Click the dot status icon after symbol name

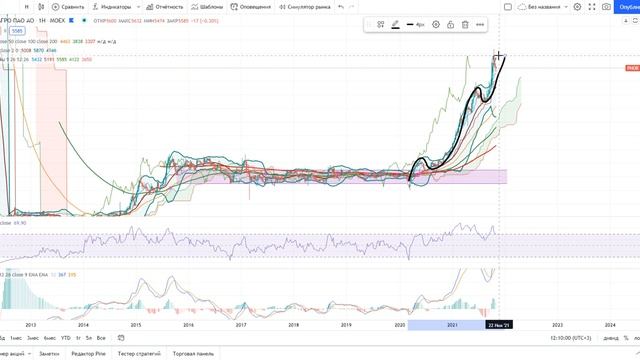pyautogui.click(x=84, y=20)
